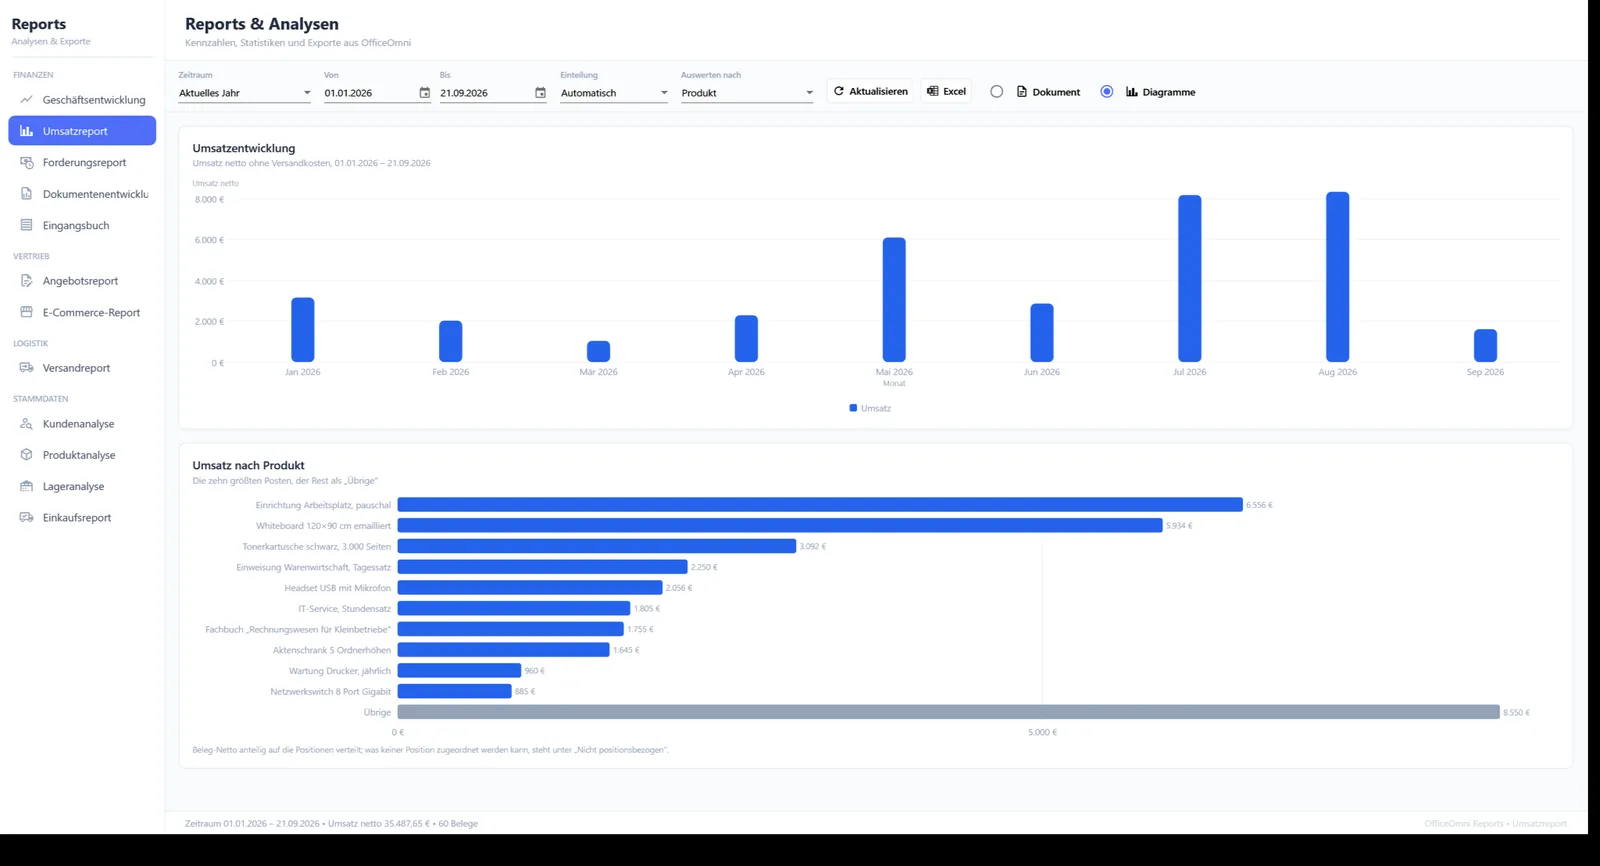Click the Mai 2026 bar in Umsatzentwicklung

pos(894,300)
